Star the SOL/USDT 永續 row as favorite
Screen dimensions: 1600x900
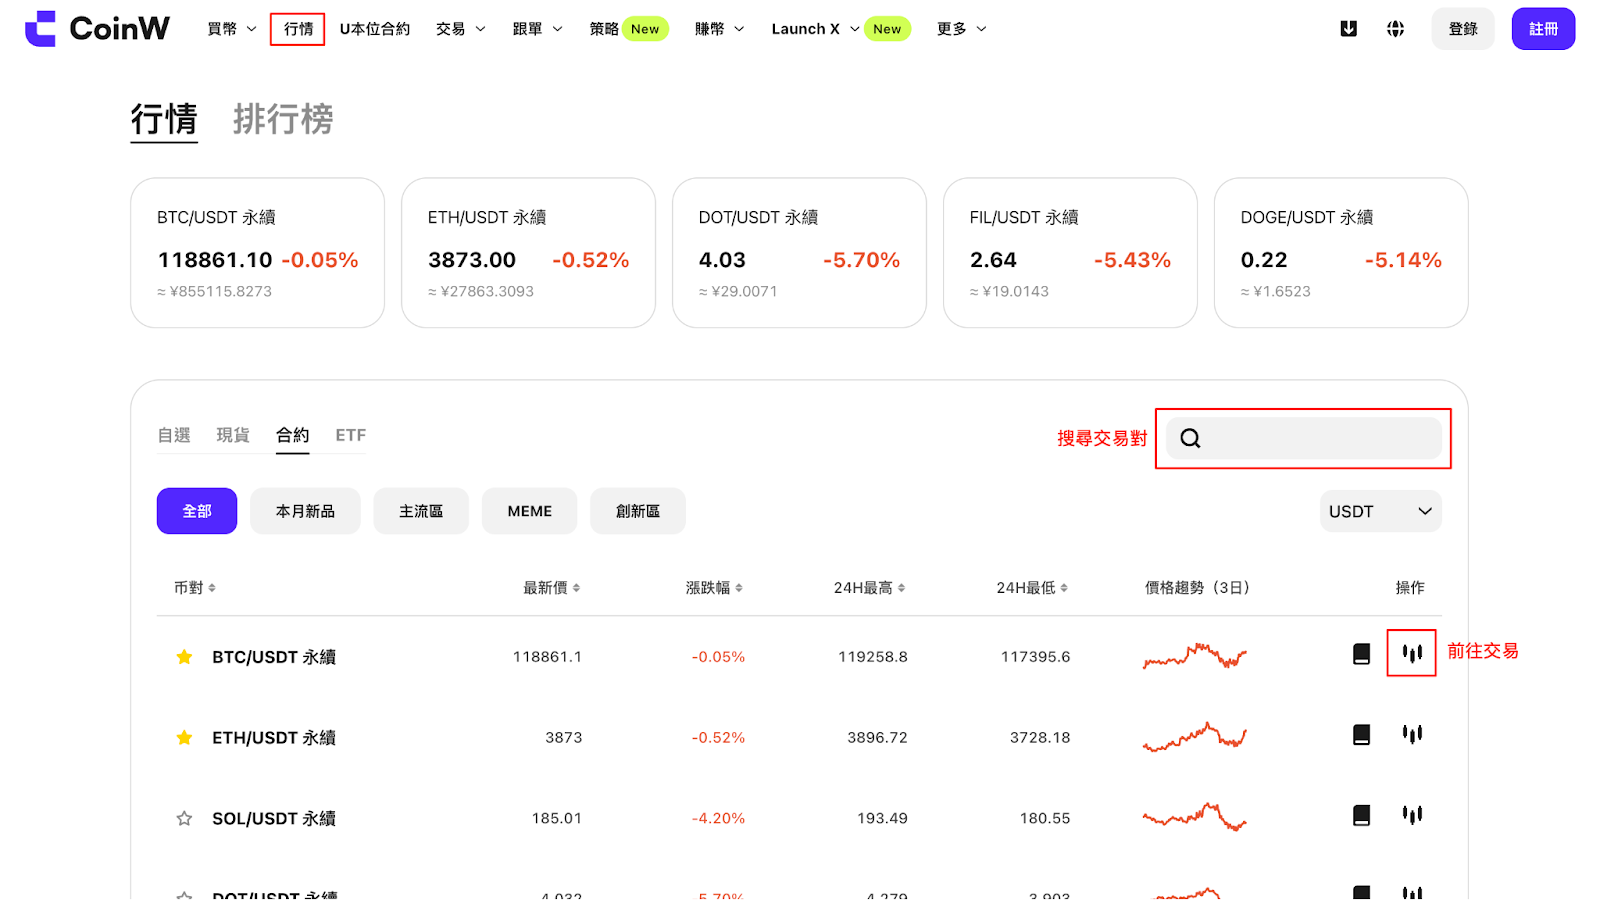coord(184,819)
